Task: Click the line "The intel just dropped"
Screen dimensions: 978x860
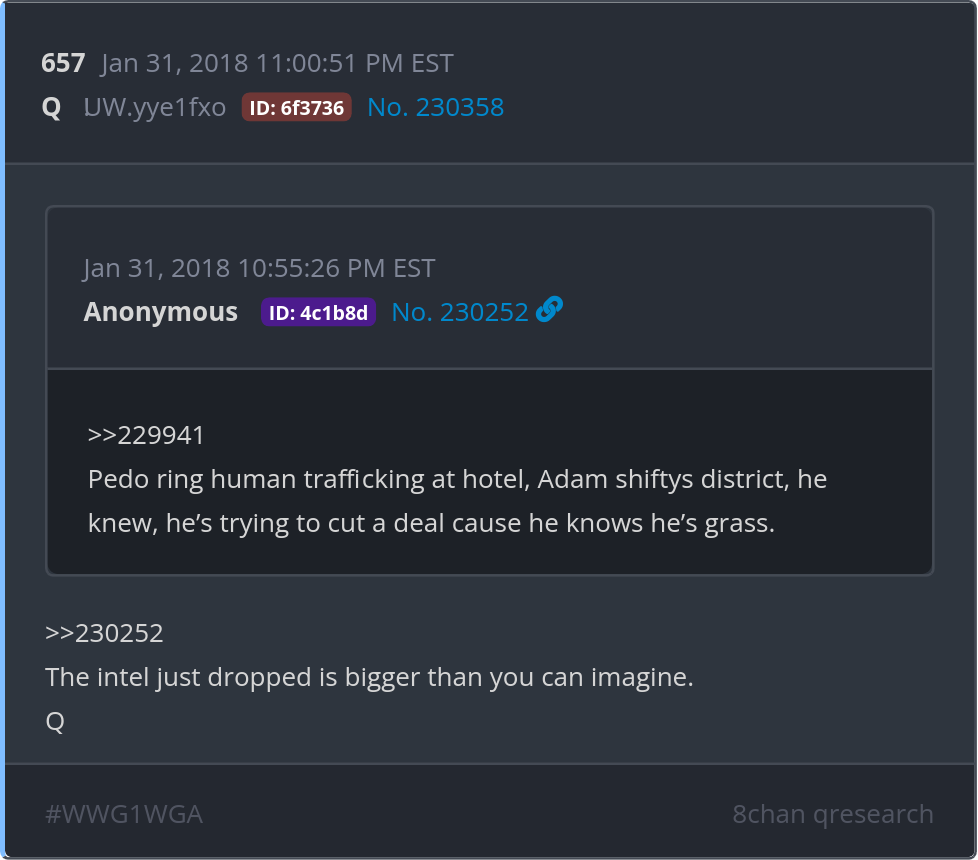Action: [369, 677]
